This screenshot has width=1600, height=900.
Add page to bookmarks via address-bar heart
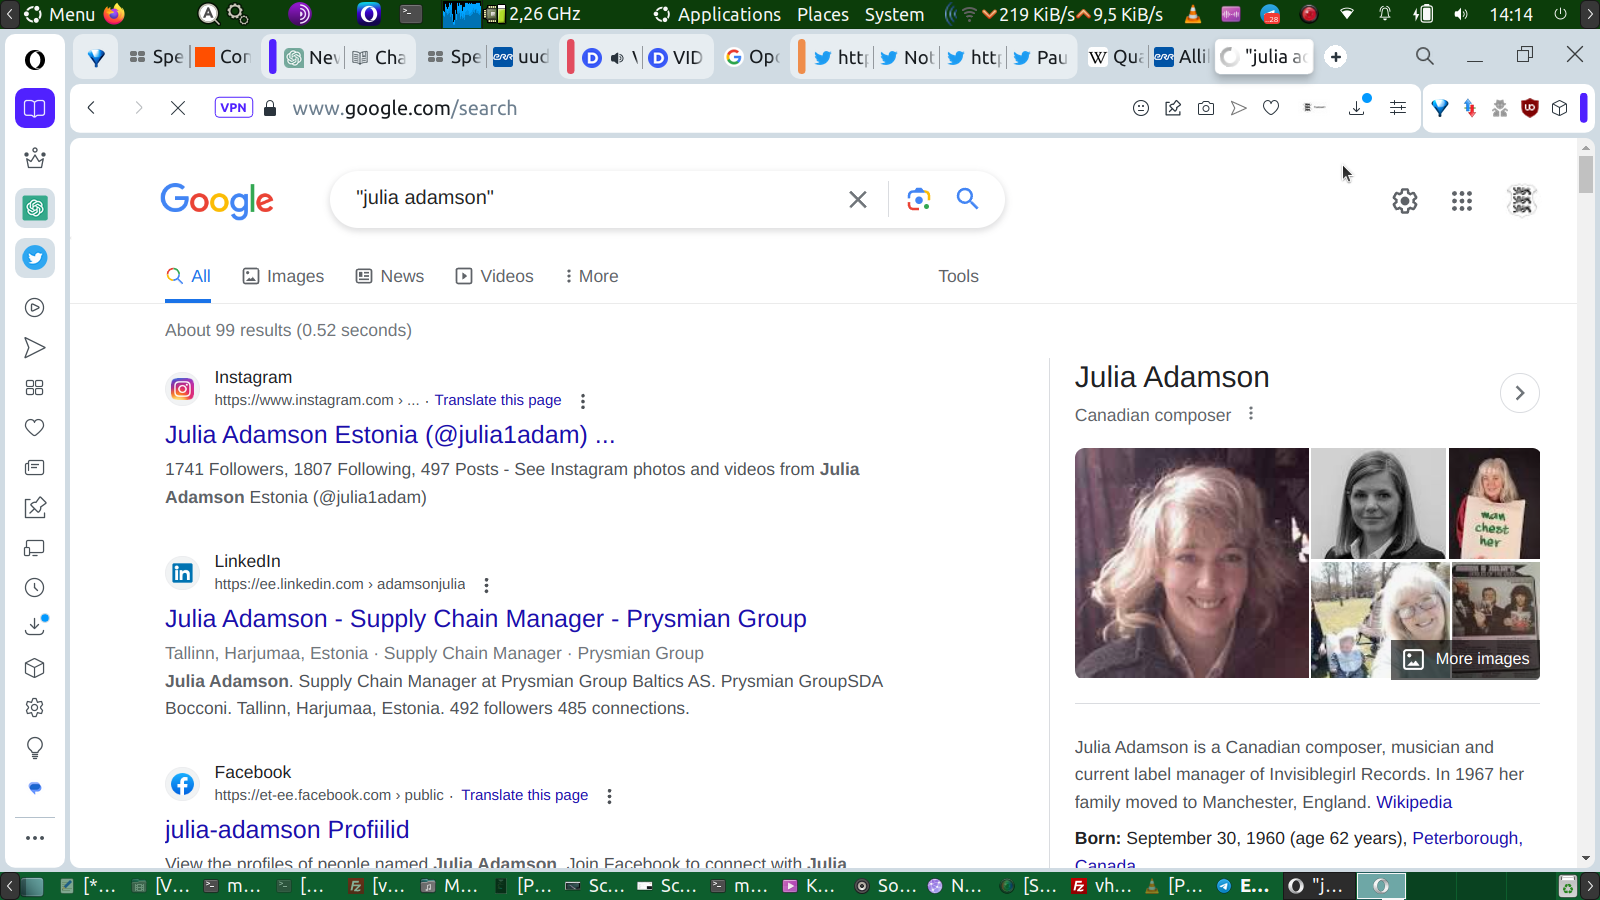coord(1271,108)
